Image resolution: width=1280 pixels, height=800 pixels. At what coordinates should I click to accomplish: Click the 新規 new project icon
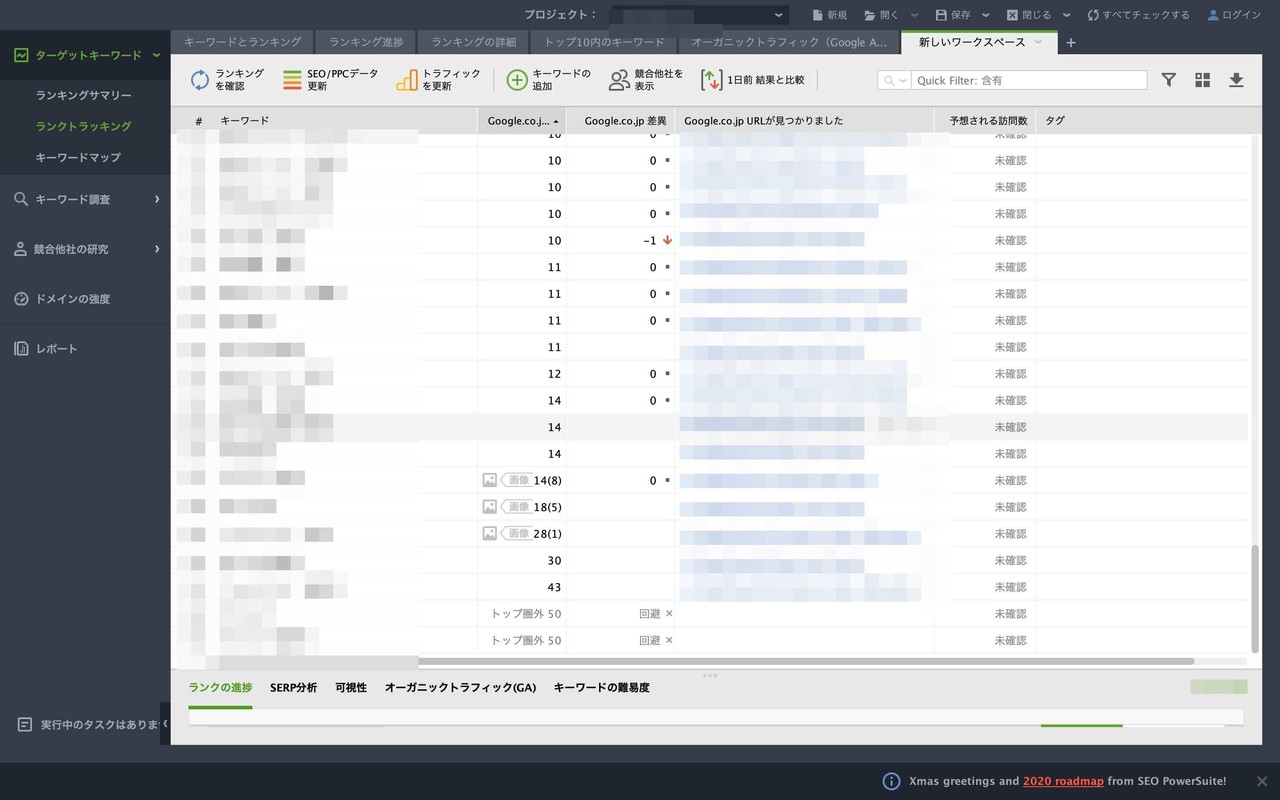[x=817, y=15]
